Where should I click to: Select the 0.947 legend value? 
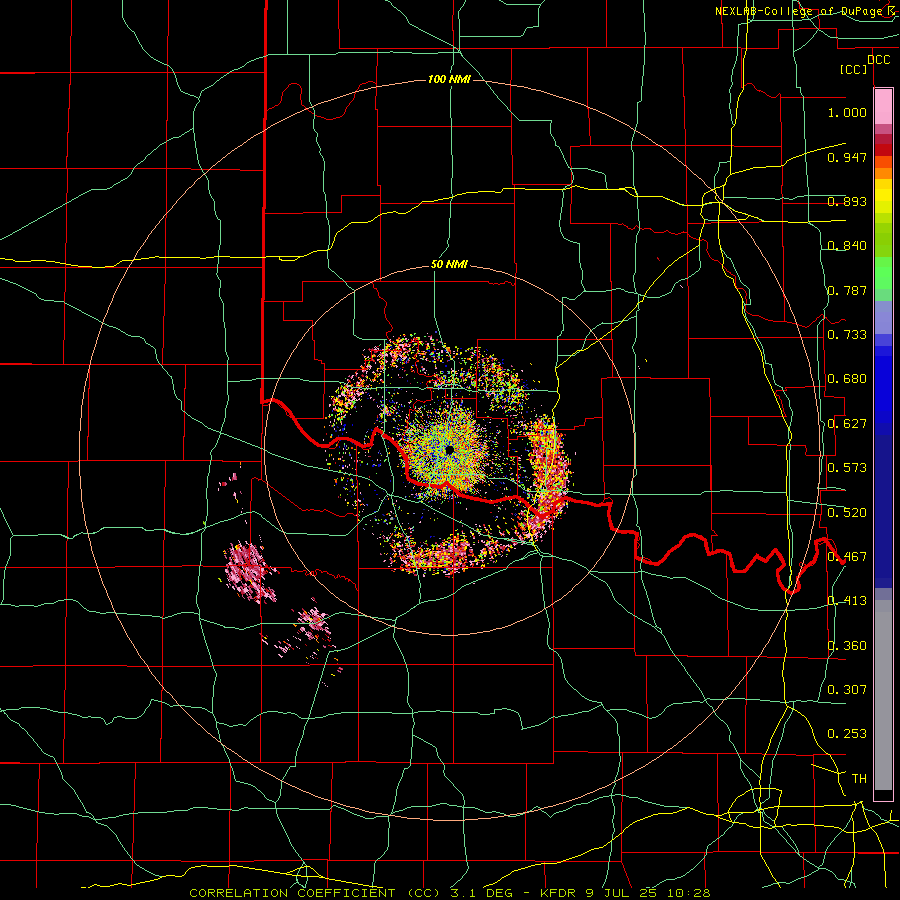tap(847, 157)
